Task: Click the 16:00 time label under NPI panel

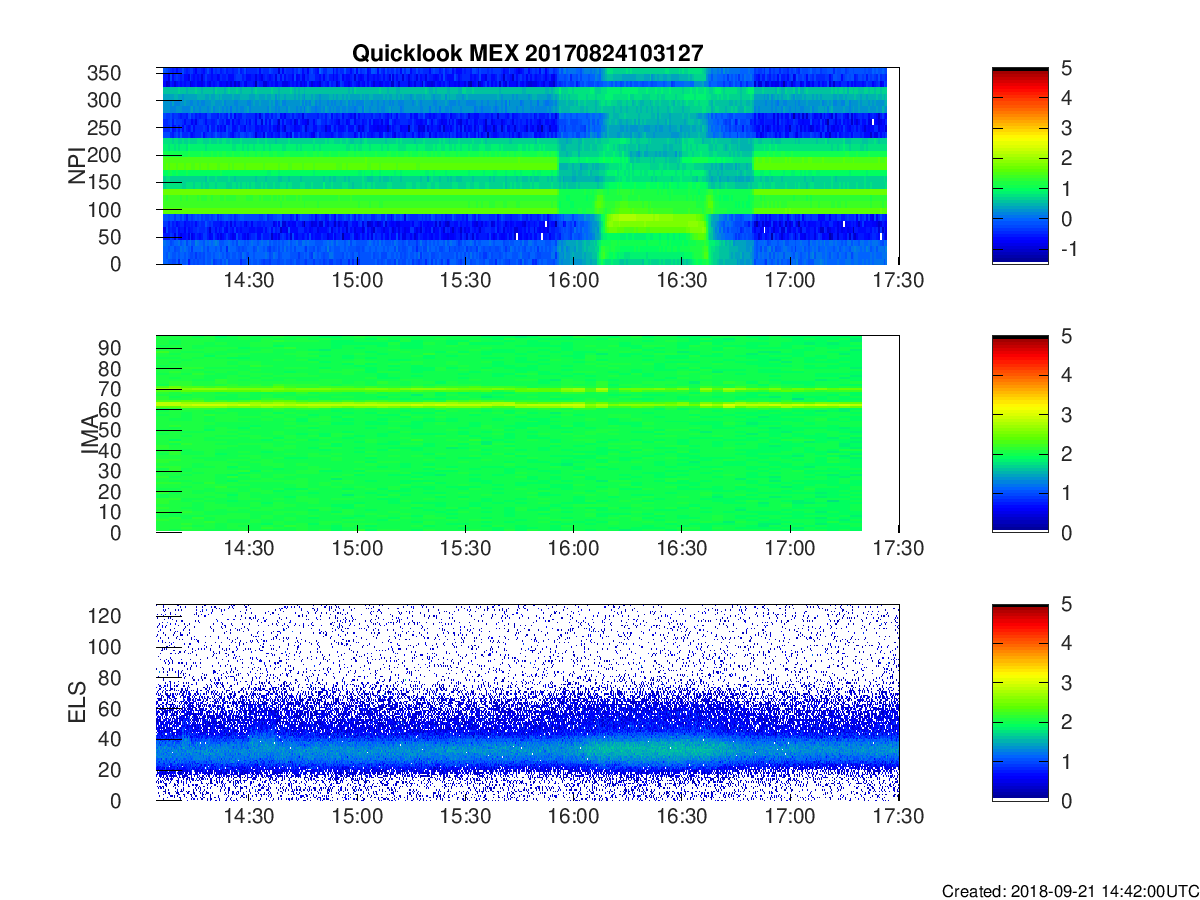Action: (x=573, y=281)
